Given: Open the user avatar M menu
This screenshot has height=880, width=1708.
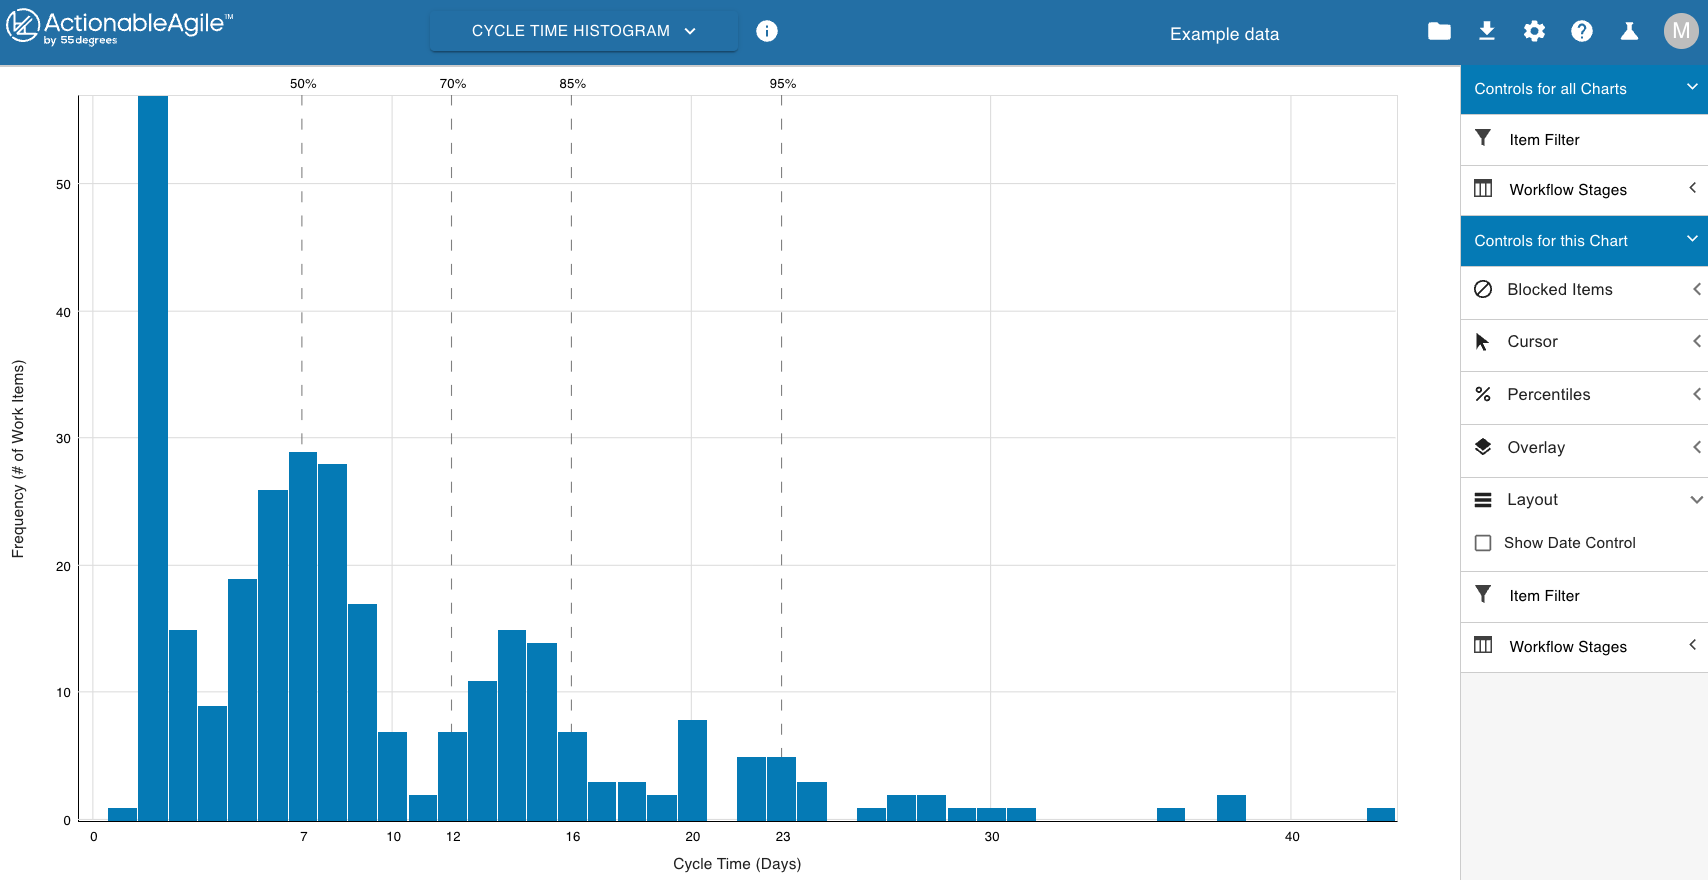Looking at the screenshot, I should (x=1680, y=32).
